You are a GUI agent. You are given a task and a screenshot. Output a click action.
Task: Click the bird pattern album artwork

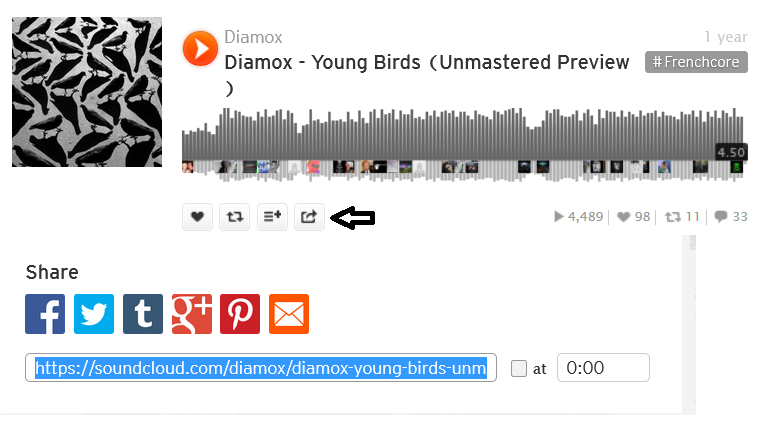click(x=87, y=92)
